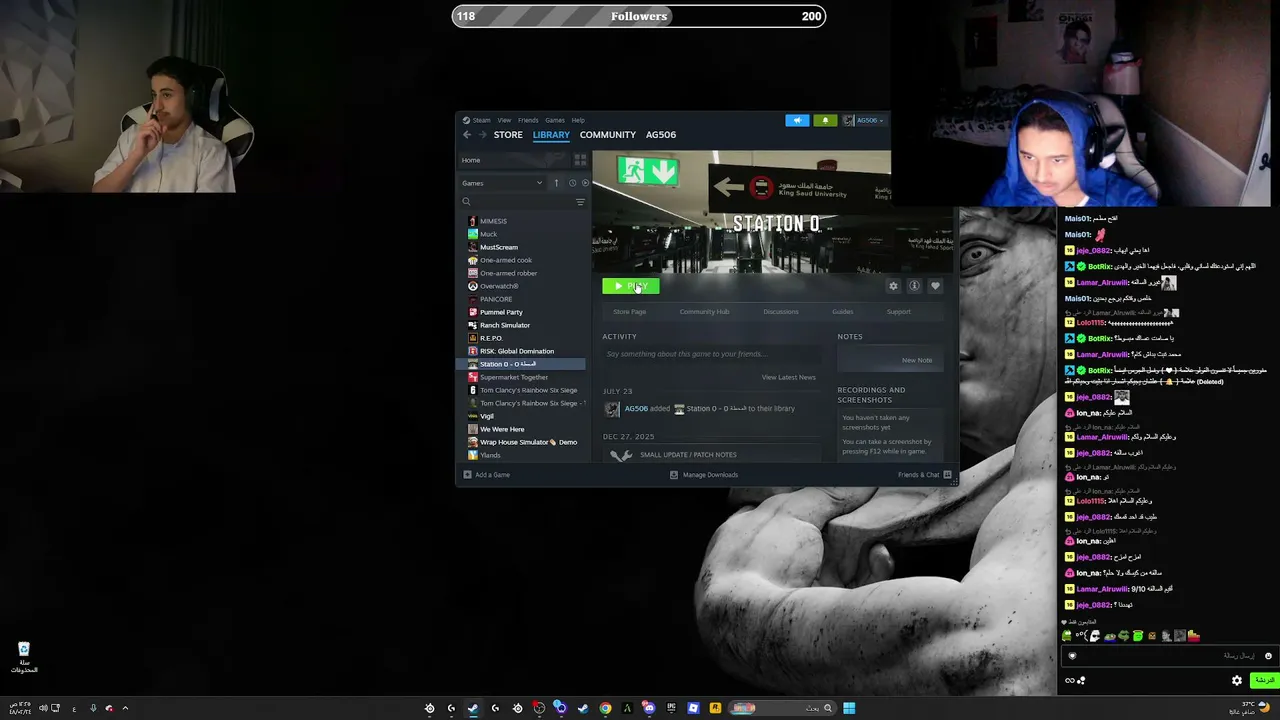
Task: Open the Help menu
Action: coord(578,120)
